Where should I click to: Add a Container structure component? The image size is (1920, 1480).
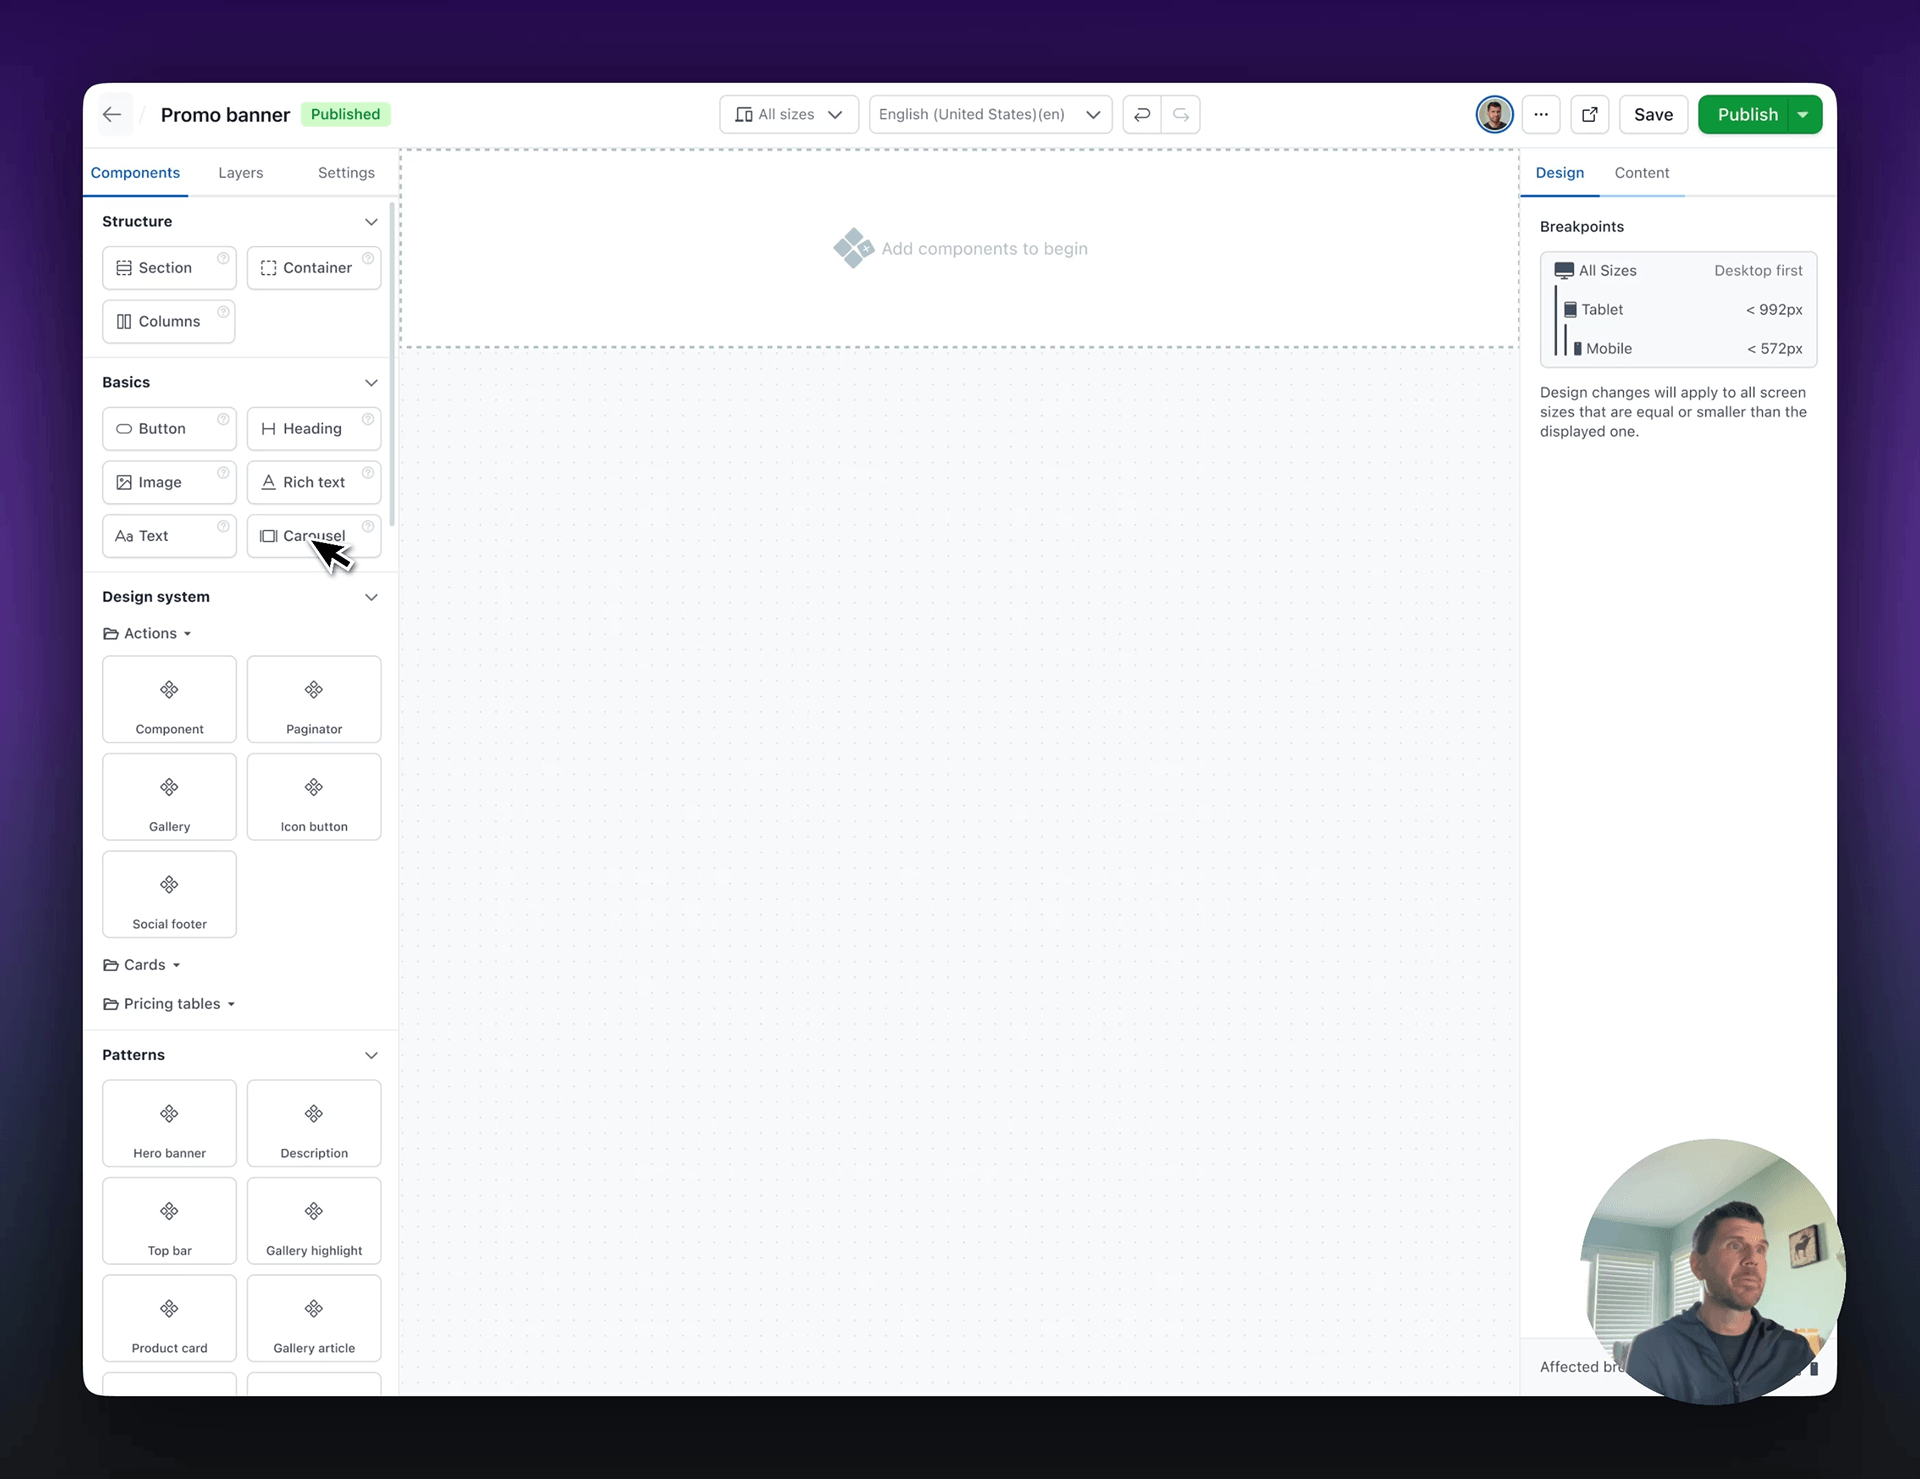pyautogui.click(x=314, y=268)
